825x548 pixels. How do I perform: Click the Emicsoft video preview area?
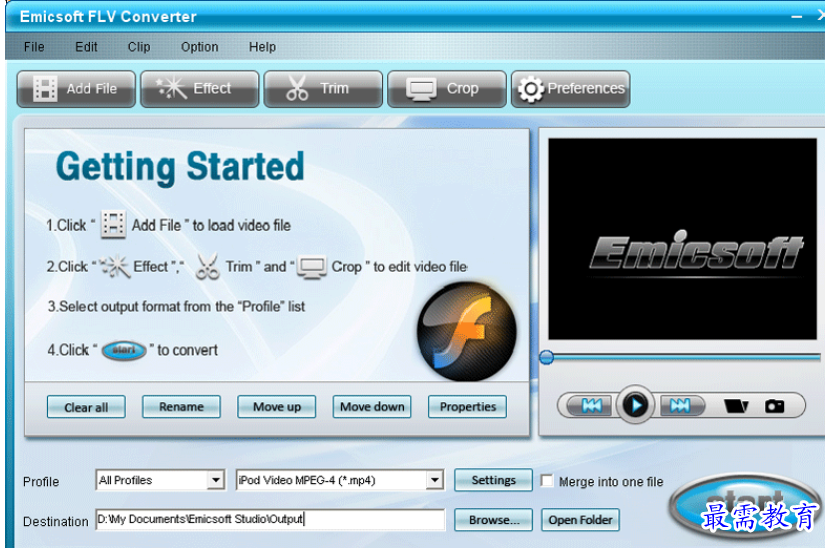[x=682, y=239]
